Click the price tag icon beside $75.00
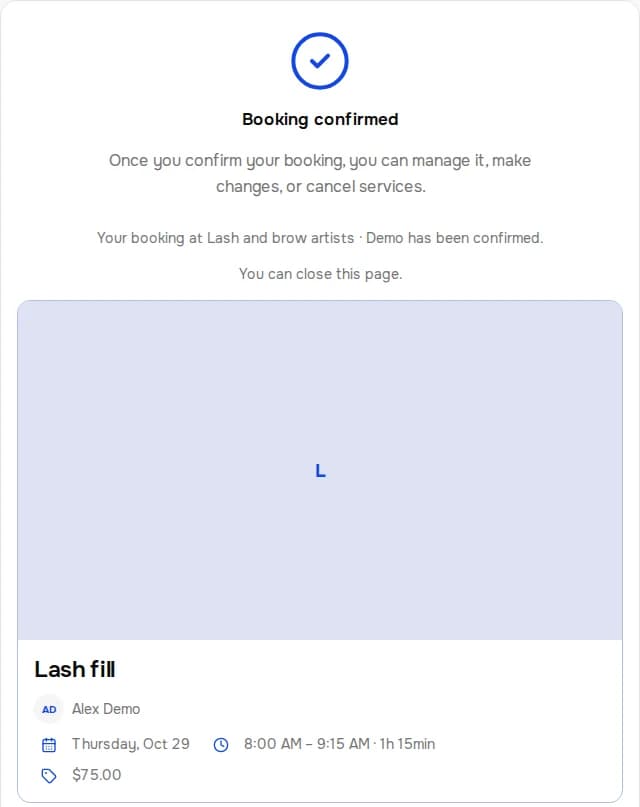This screenshot has width=640, height=807. (x=49, y=775)
